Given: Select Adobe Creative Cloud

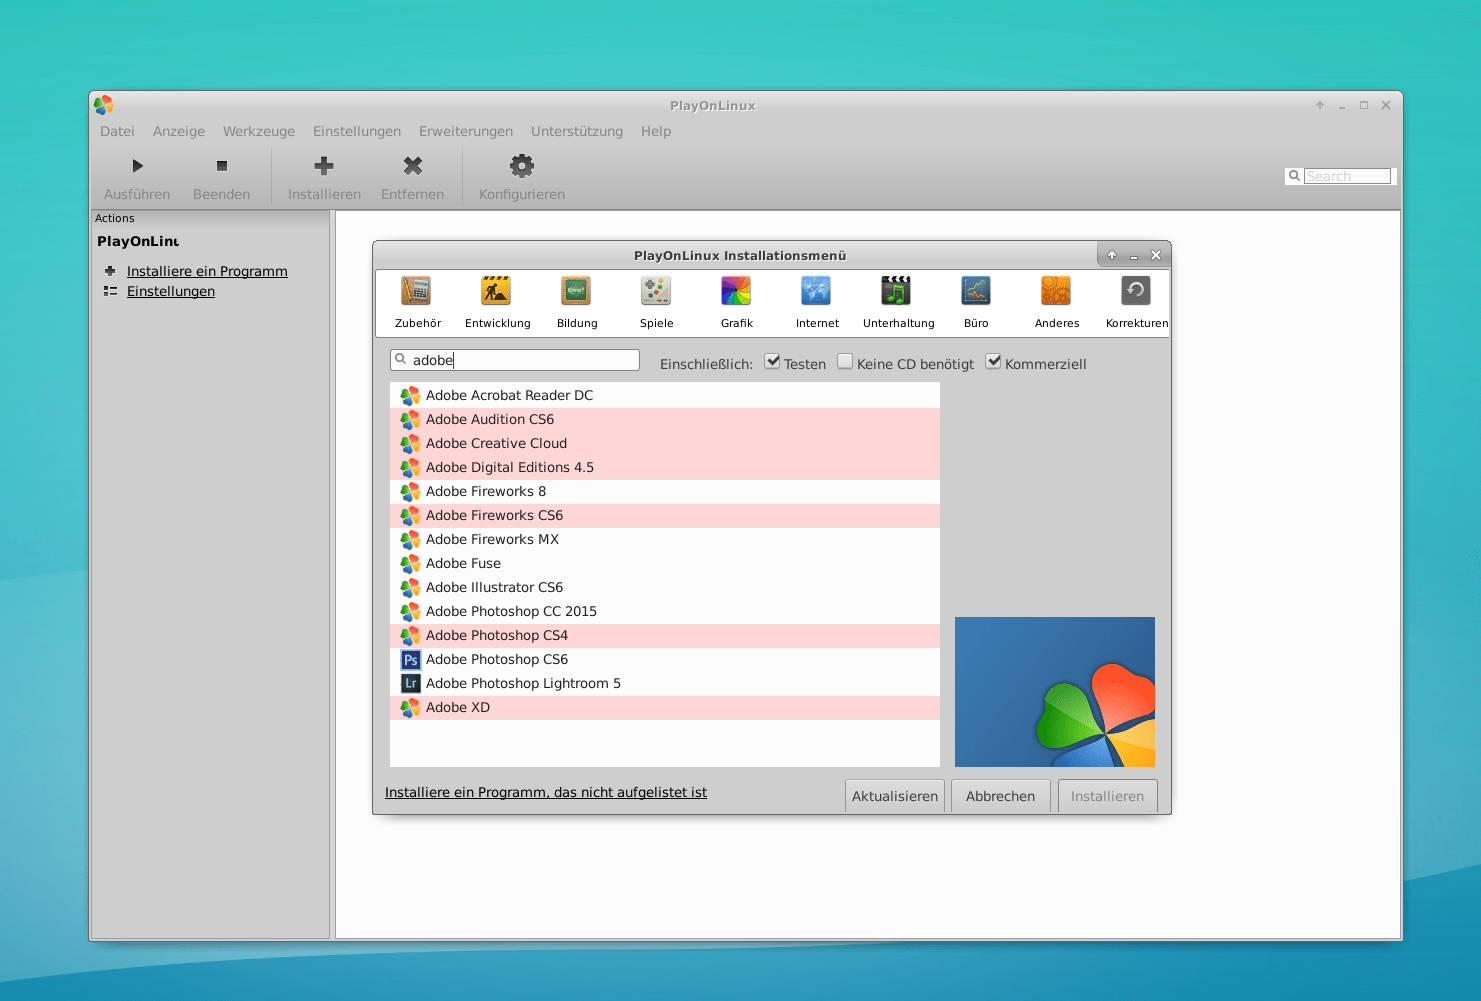Looking at the screenshot, I should point(665,444).
